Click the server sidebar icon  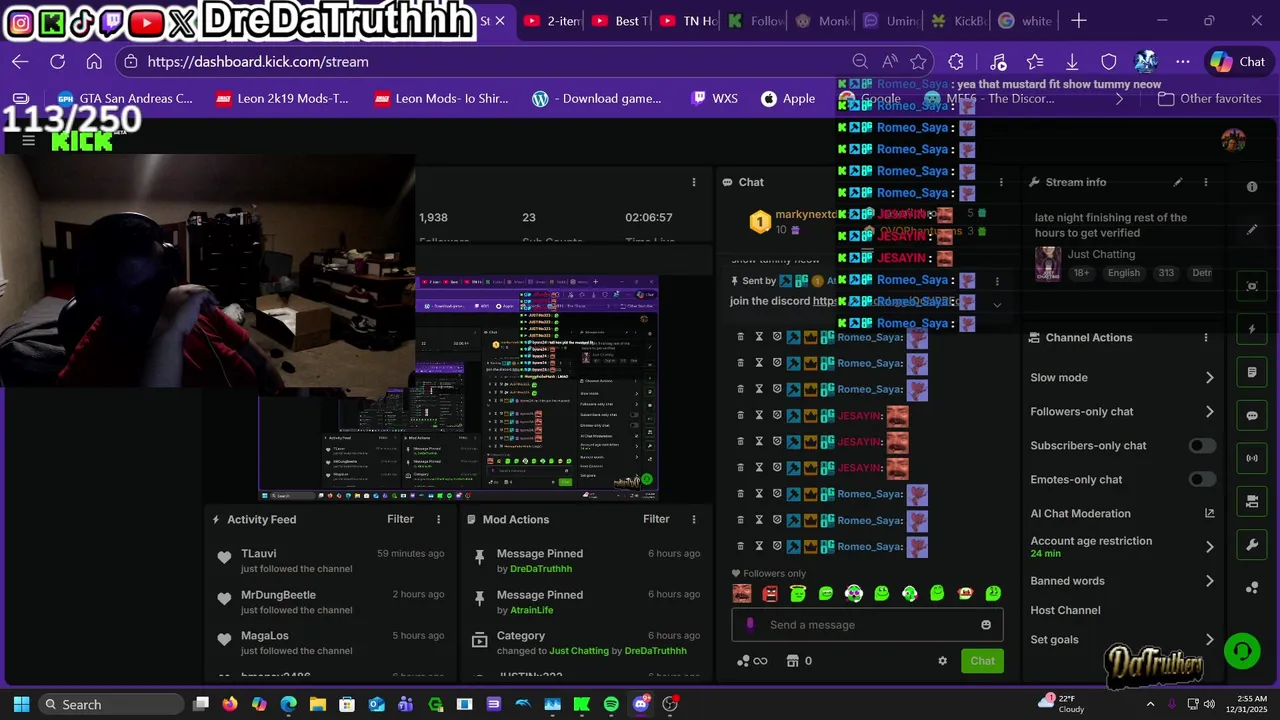click(1252, 501)
